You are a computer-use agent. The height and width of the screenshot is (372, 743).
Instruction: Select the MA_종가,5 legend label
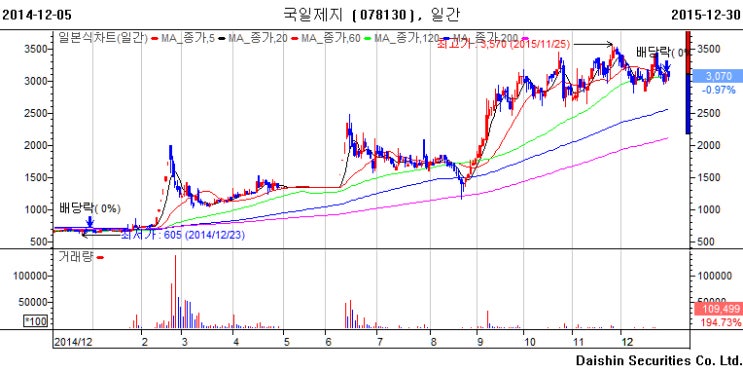188,38
